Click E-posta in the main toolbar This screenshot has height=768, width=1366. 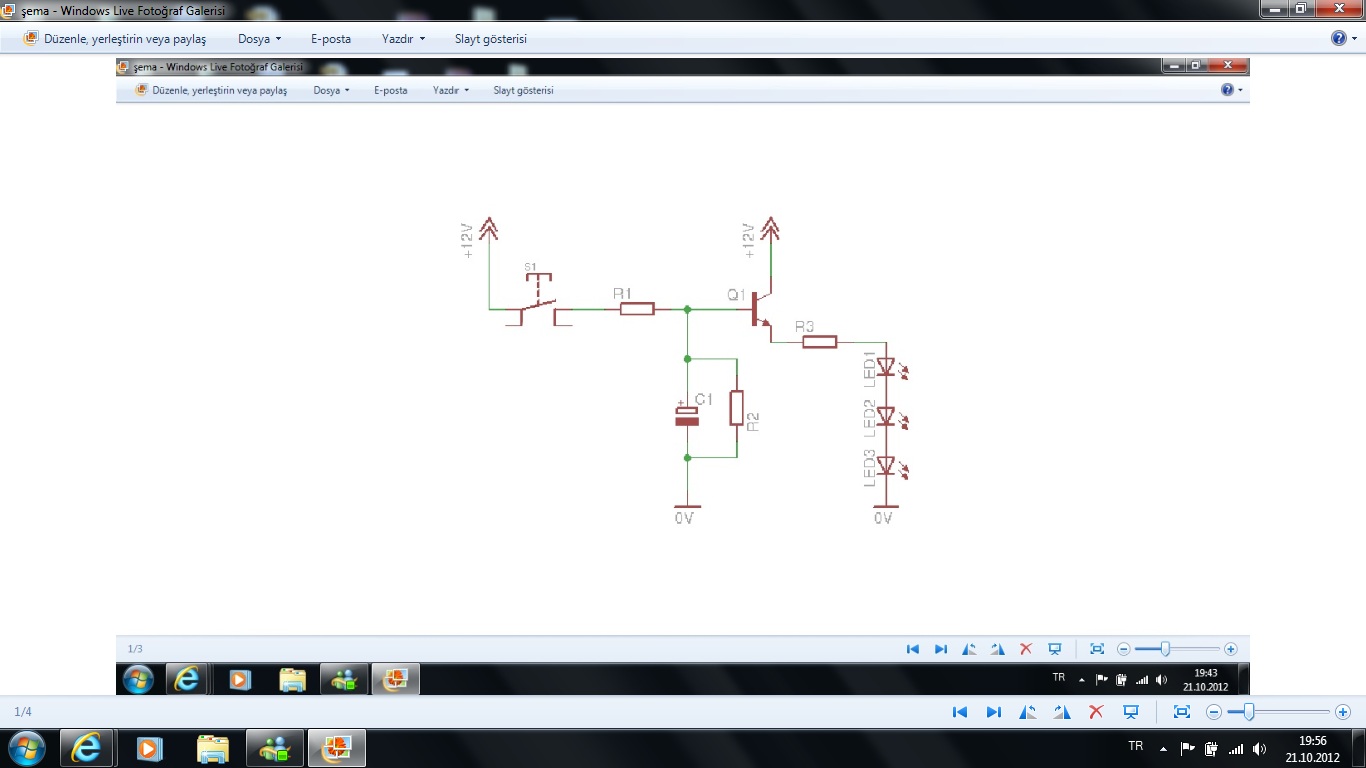click(331, 39)
